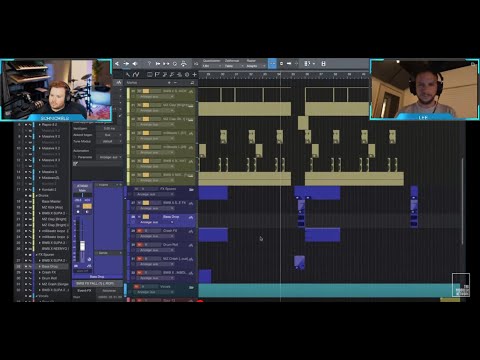The image size is (480, 360).
Task: Unmute the MZ Crash (Loud) track
Action: point(140,259)
